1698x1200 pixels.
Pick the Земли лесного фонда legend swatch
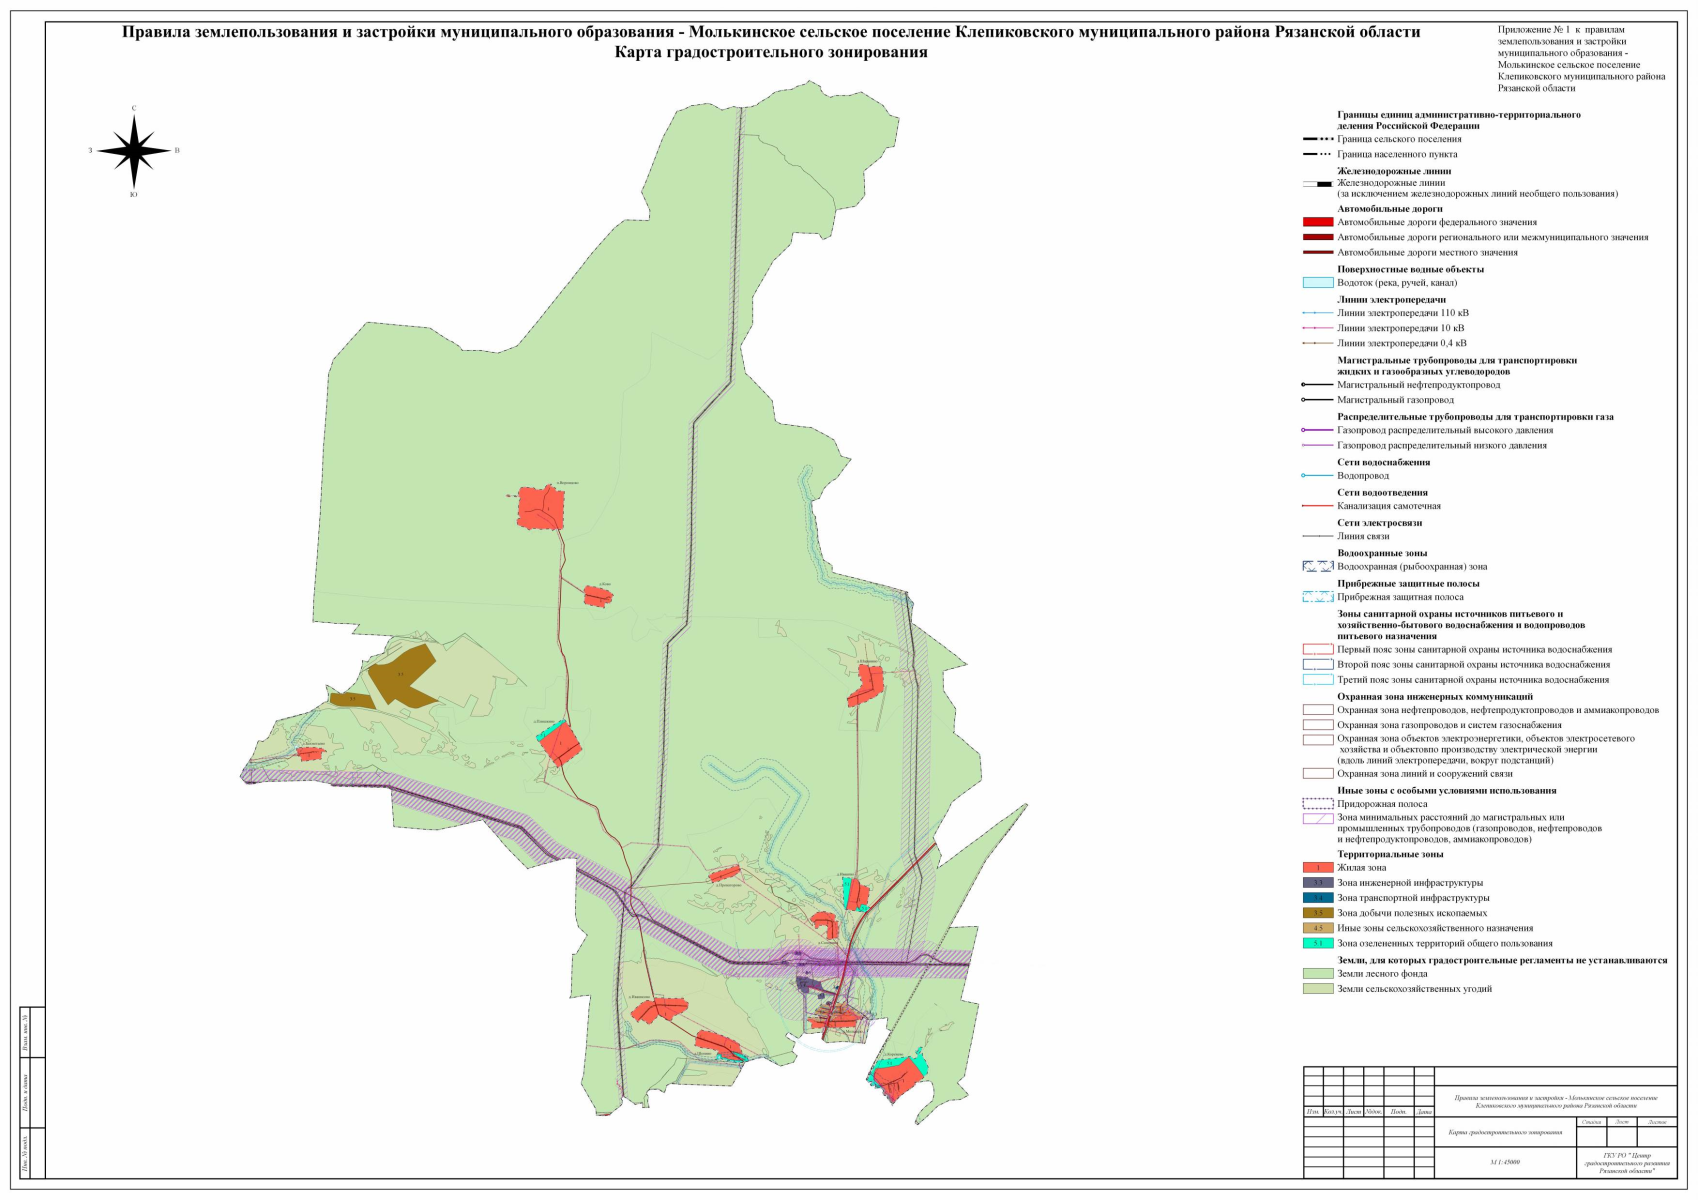[1317, 973]
